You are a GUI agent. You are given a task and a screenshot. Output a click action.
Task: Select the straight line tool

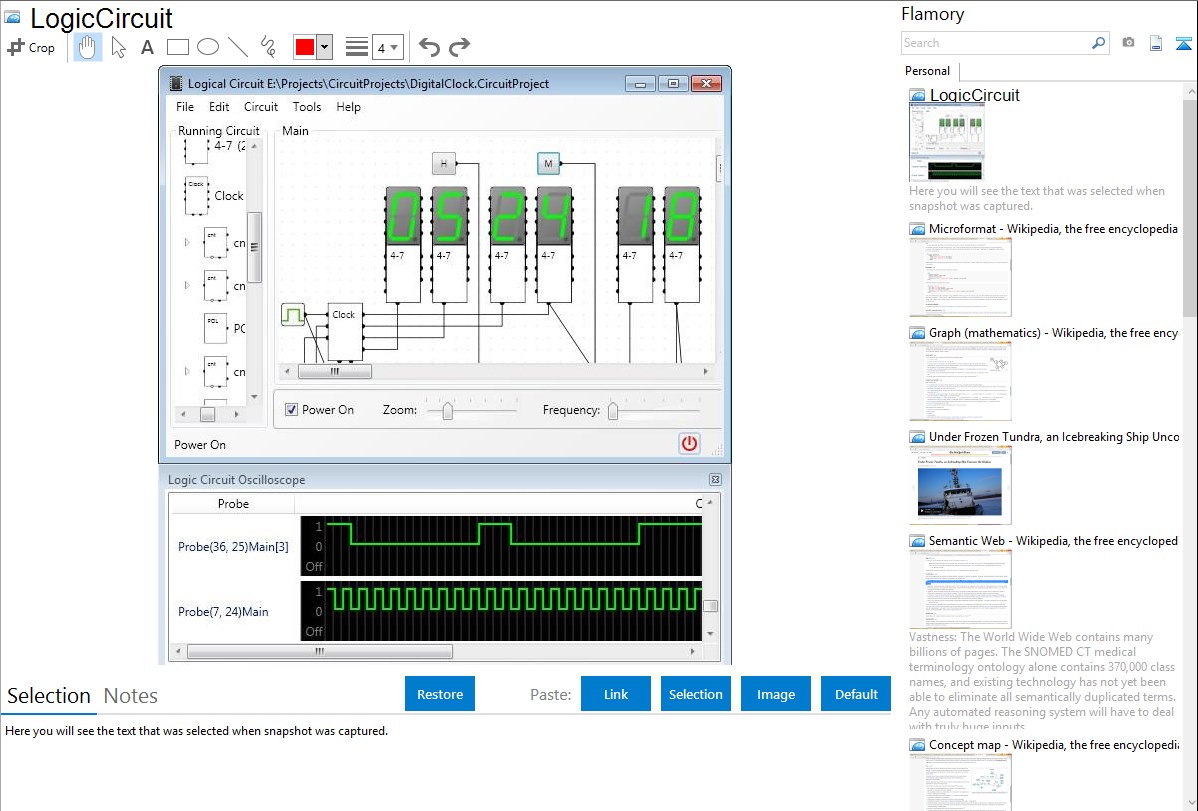click(x=238, y=47)
